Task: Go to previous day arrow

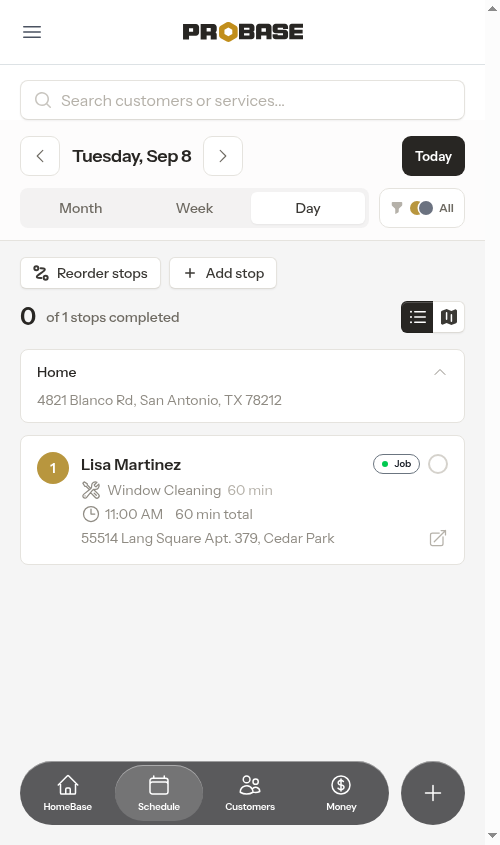Action: [x=40, y=156]
